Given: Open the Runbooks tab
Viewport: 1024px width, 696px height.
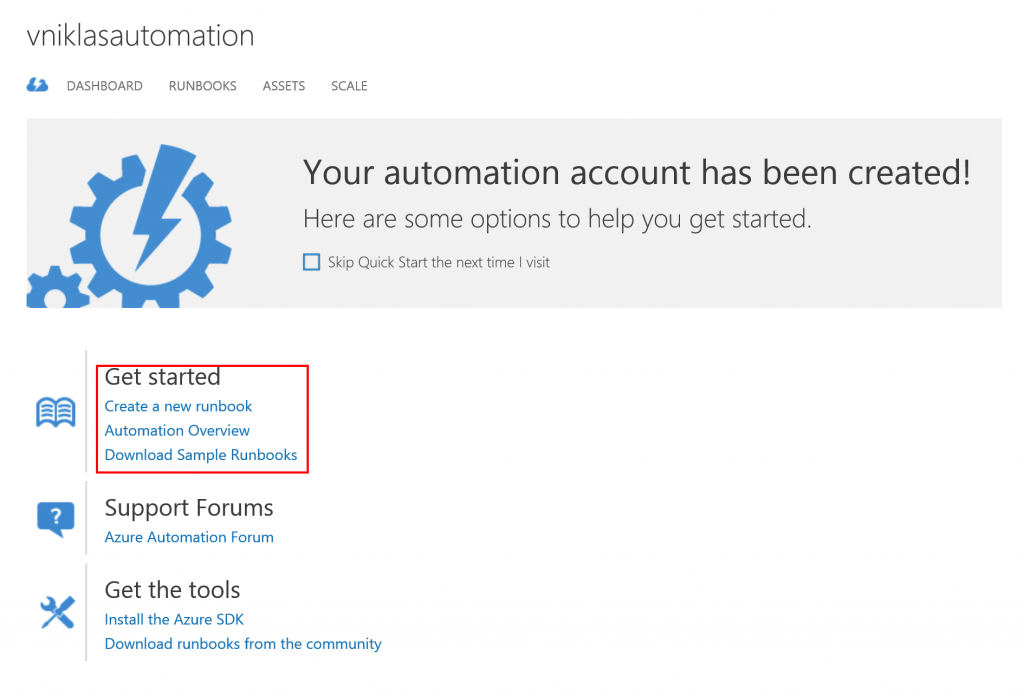Looking at the screenshot, I should (202, 86).
